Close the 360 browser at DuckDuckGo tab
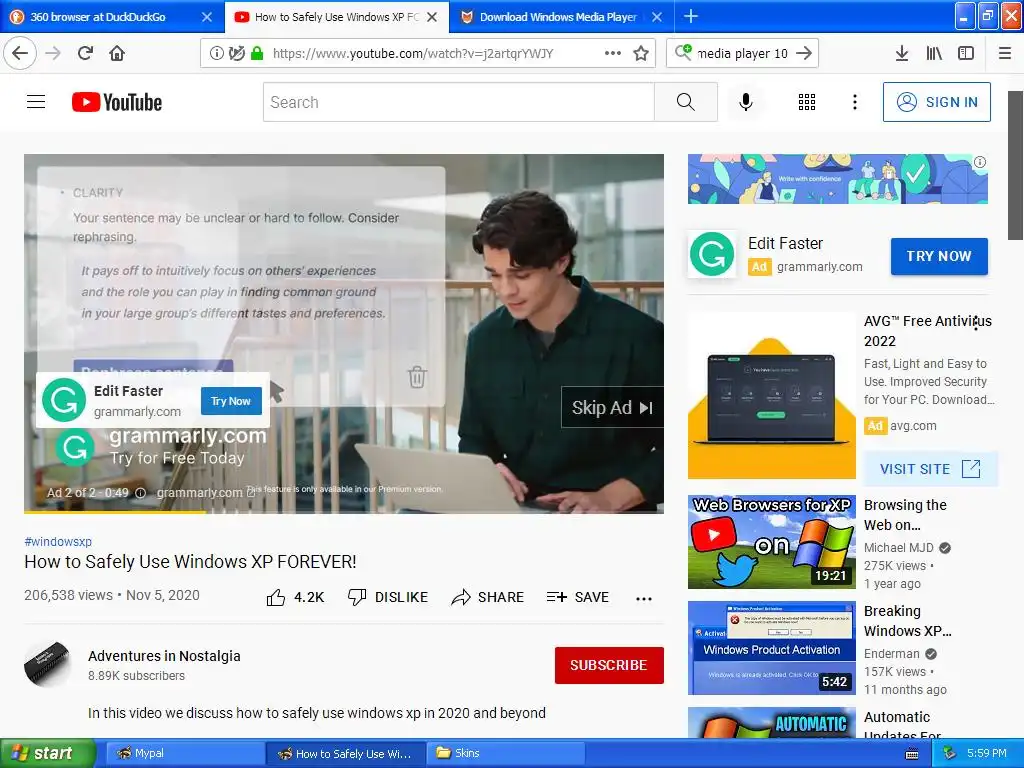The height and width of the screenshot is (768, 1024). click(207, 17)
